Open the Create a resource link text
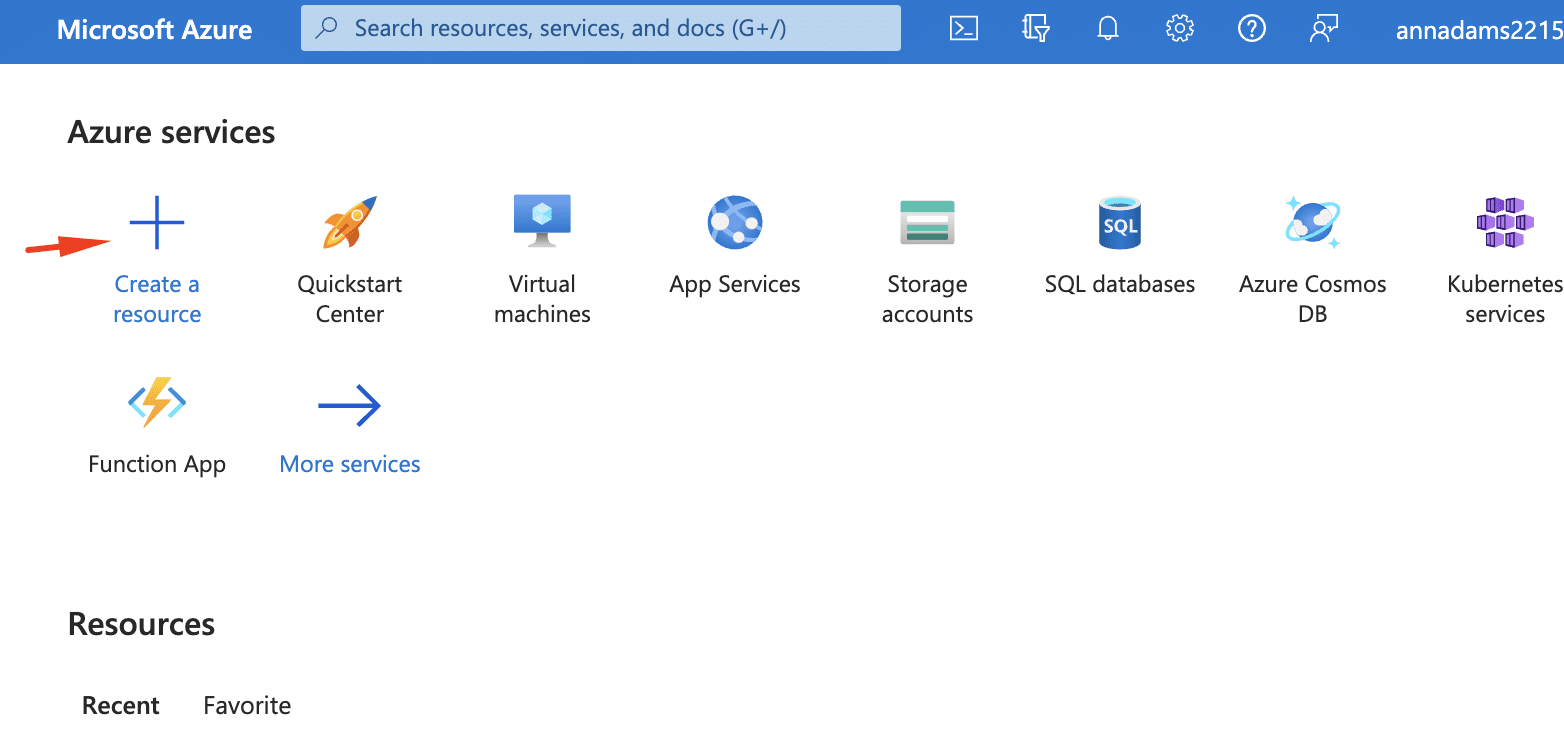The image size is (1564, 732). click(157, 299)
